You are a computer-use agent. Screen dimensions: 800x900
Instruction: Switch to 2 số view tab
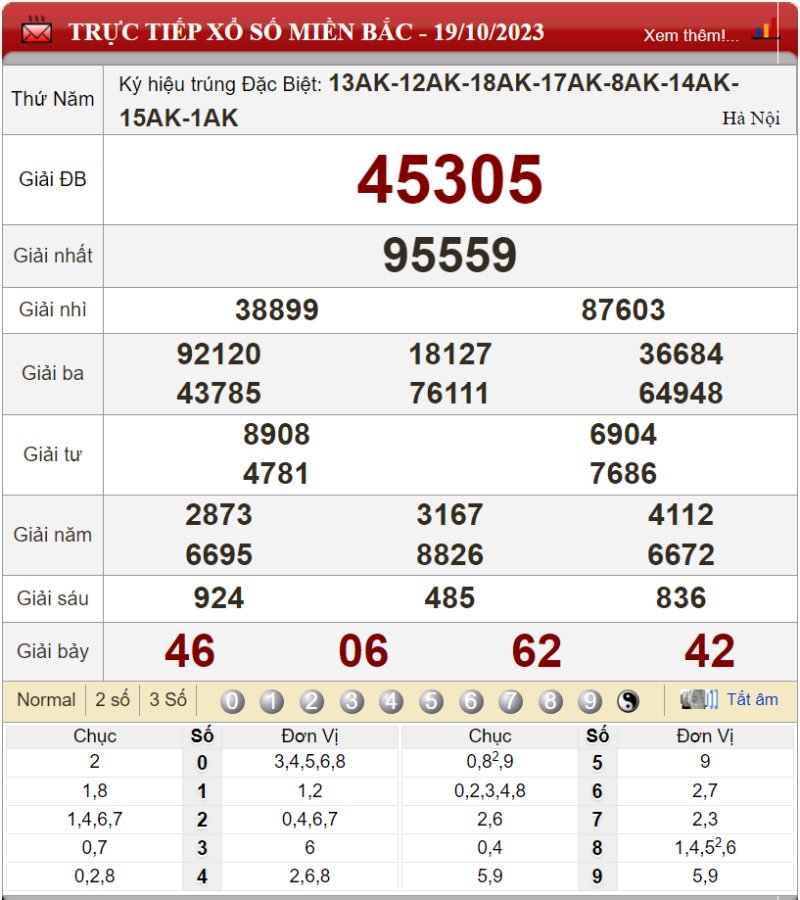point(112,700)
